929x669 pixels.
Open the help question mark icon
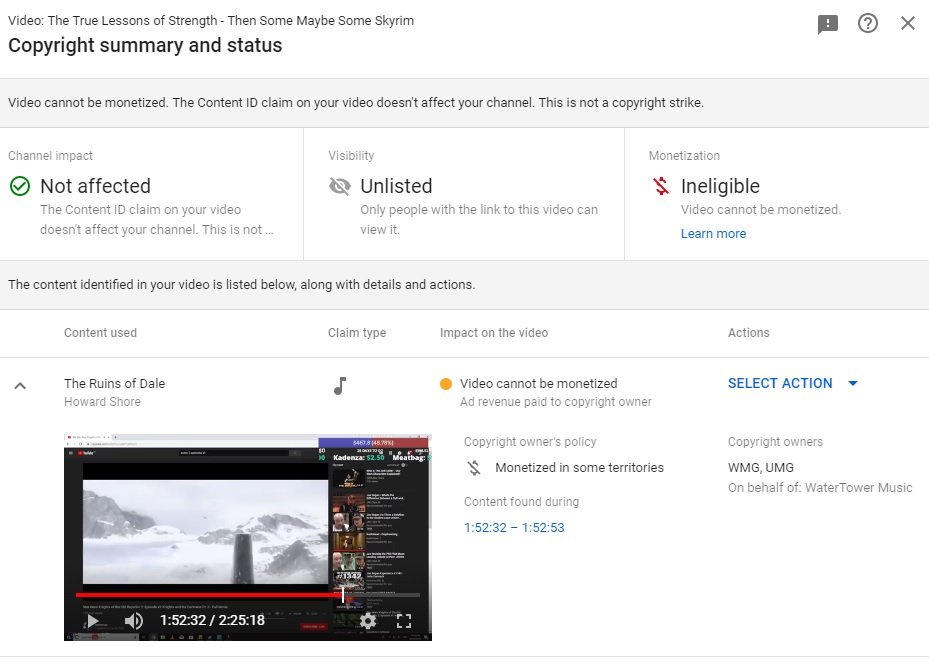(x=867, y=23)
